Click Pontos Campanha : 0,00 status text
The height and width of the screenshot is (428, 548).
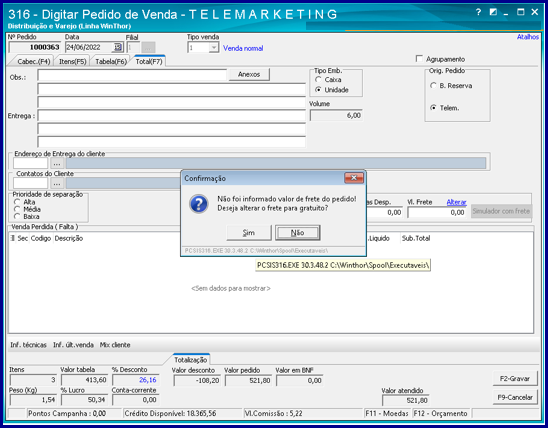pyautogui.click(x=67, y=414)
